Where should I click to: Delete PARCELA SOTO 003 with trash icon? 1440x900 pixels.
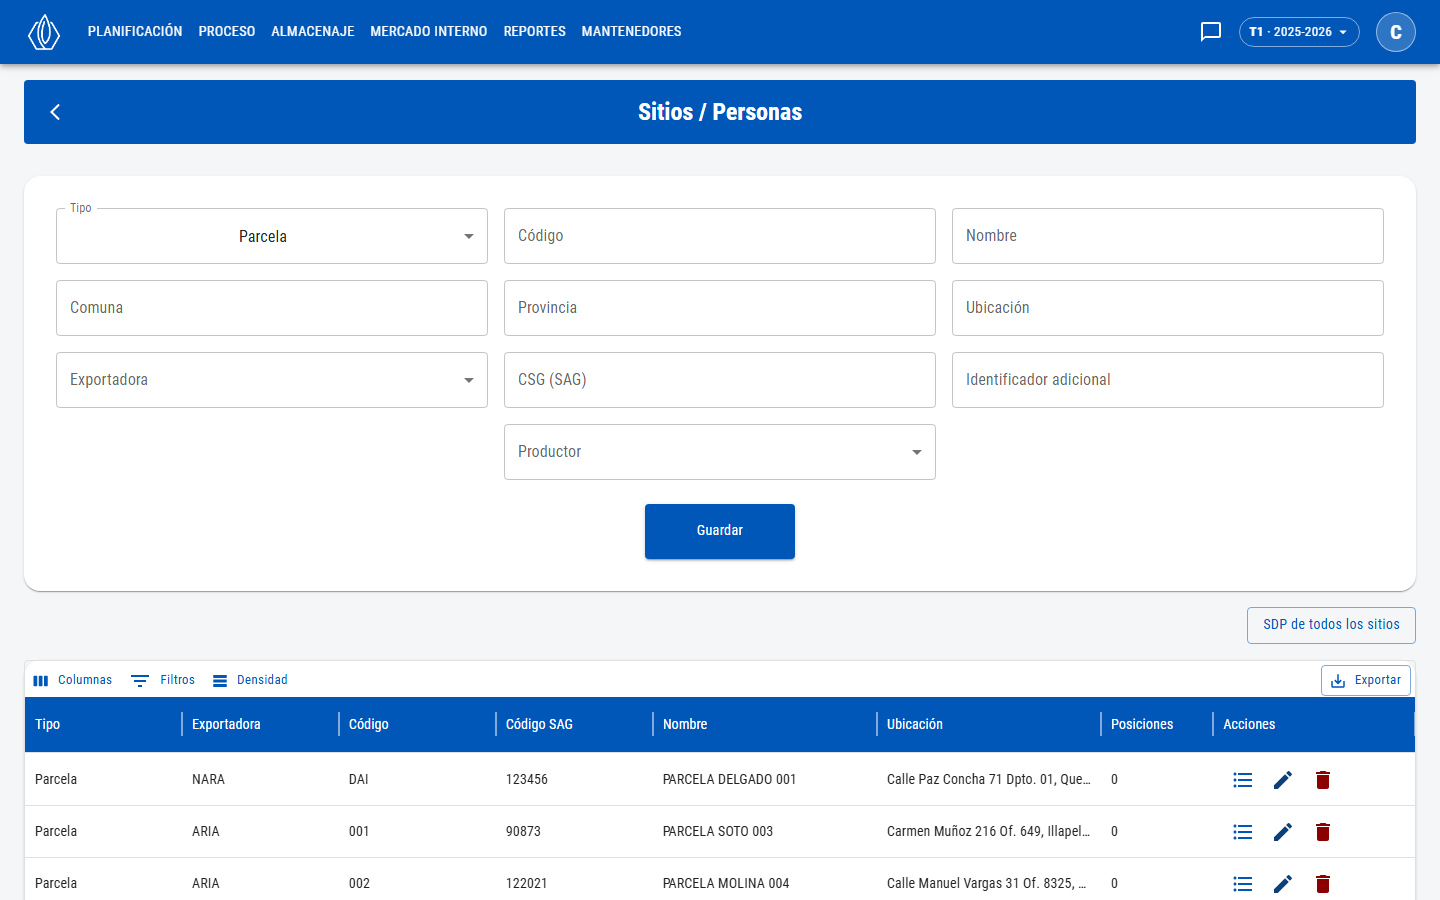point(1323,832)
